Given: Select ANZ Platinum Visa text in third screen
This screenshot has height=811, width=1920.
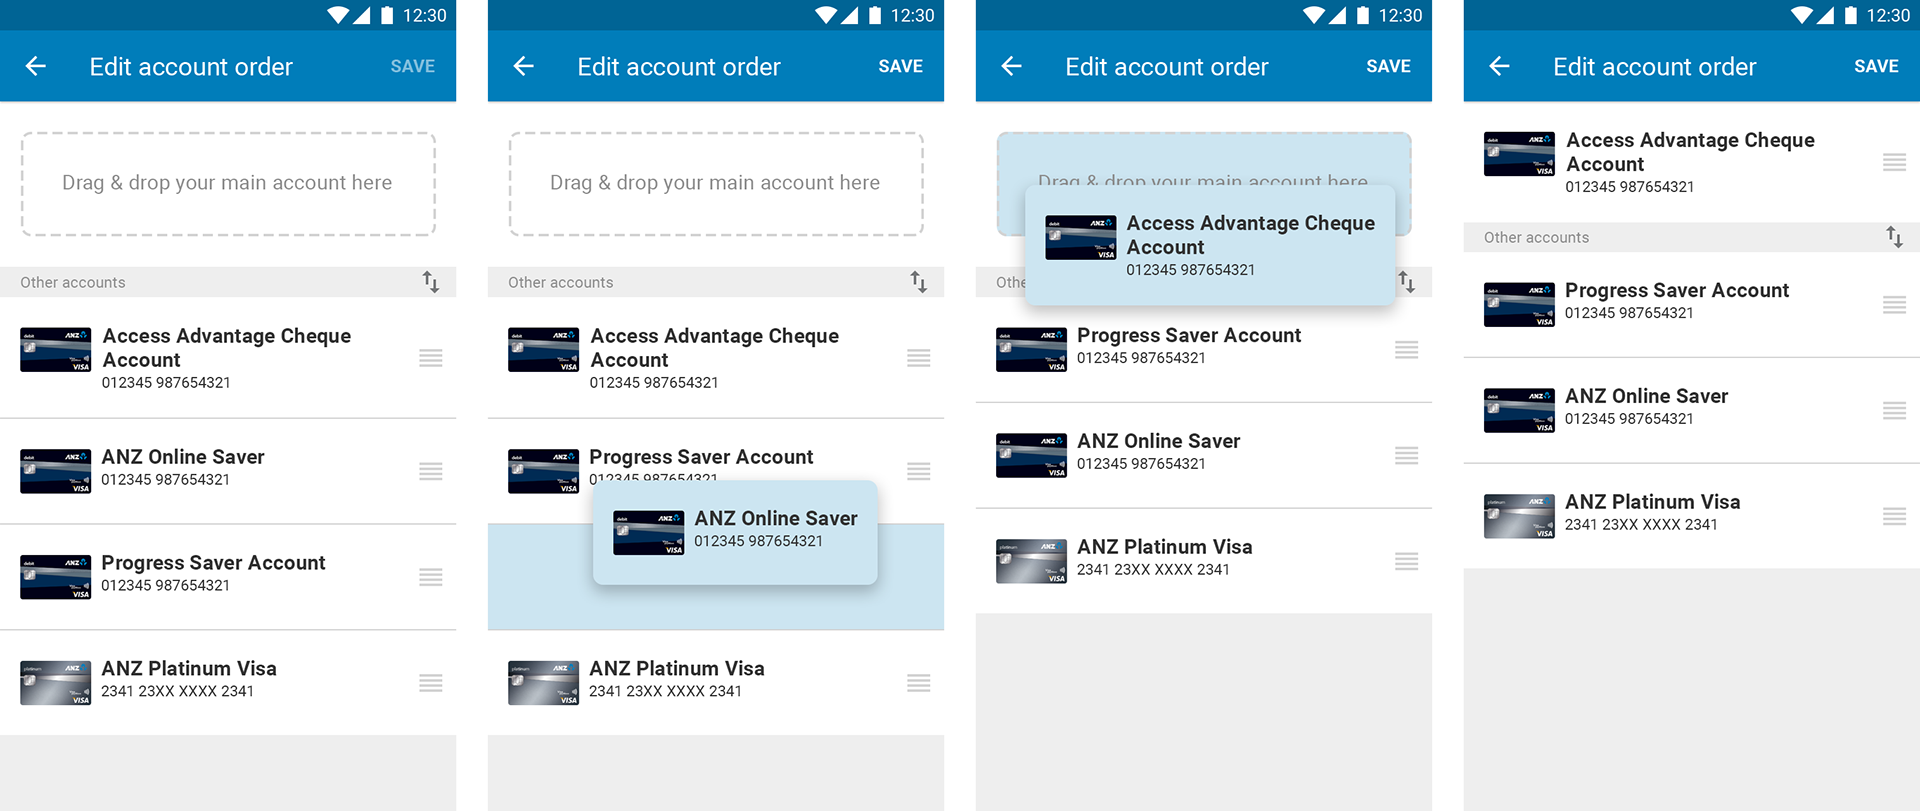Looking at the screenshot, I should tap(1165, 548).
